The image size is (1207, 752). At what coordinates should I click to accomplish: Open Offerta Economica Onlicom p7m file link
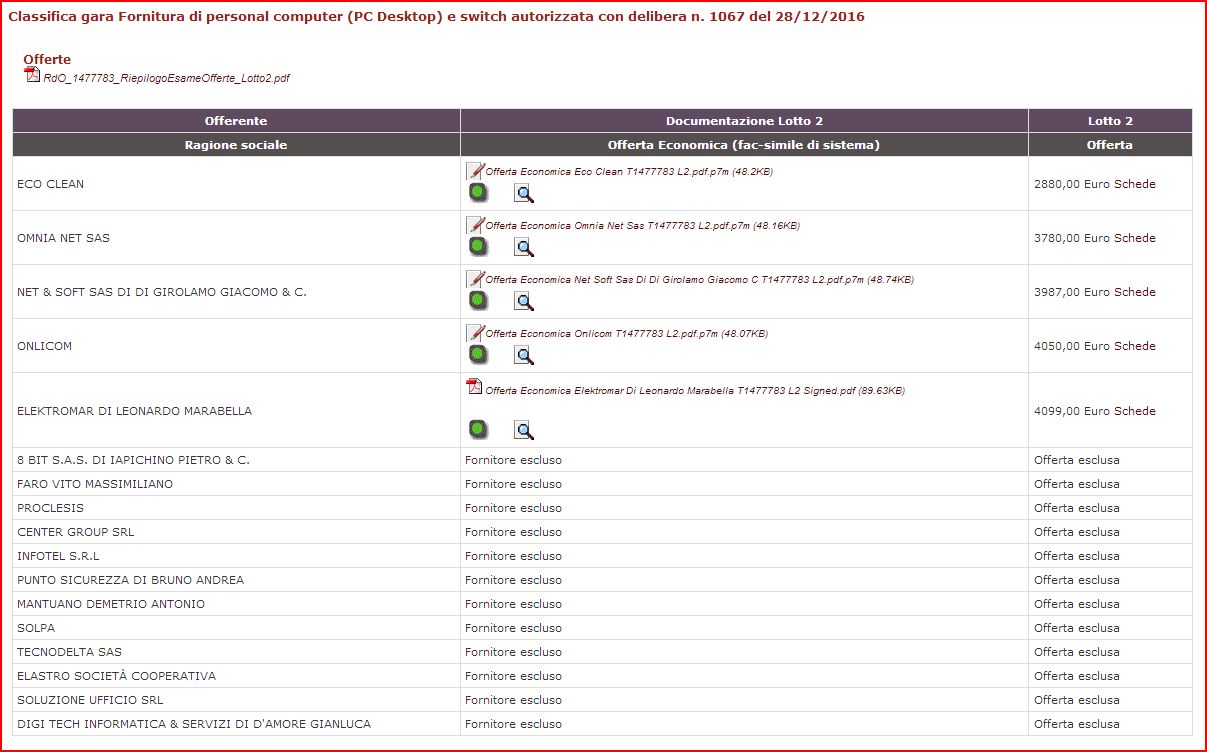627,334
